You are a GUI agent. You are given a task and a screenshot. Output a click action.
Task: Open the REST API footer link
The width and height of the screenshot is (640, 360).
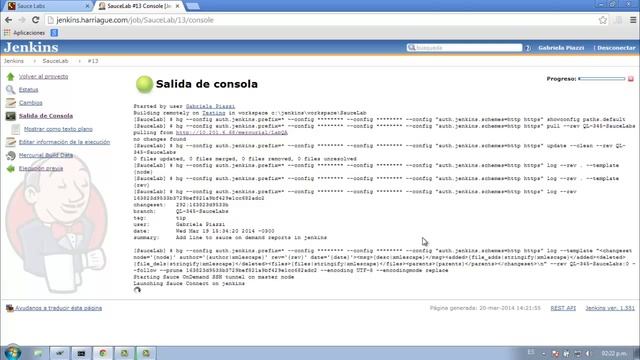tap(563, 308)
